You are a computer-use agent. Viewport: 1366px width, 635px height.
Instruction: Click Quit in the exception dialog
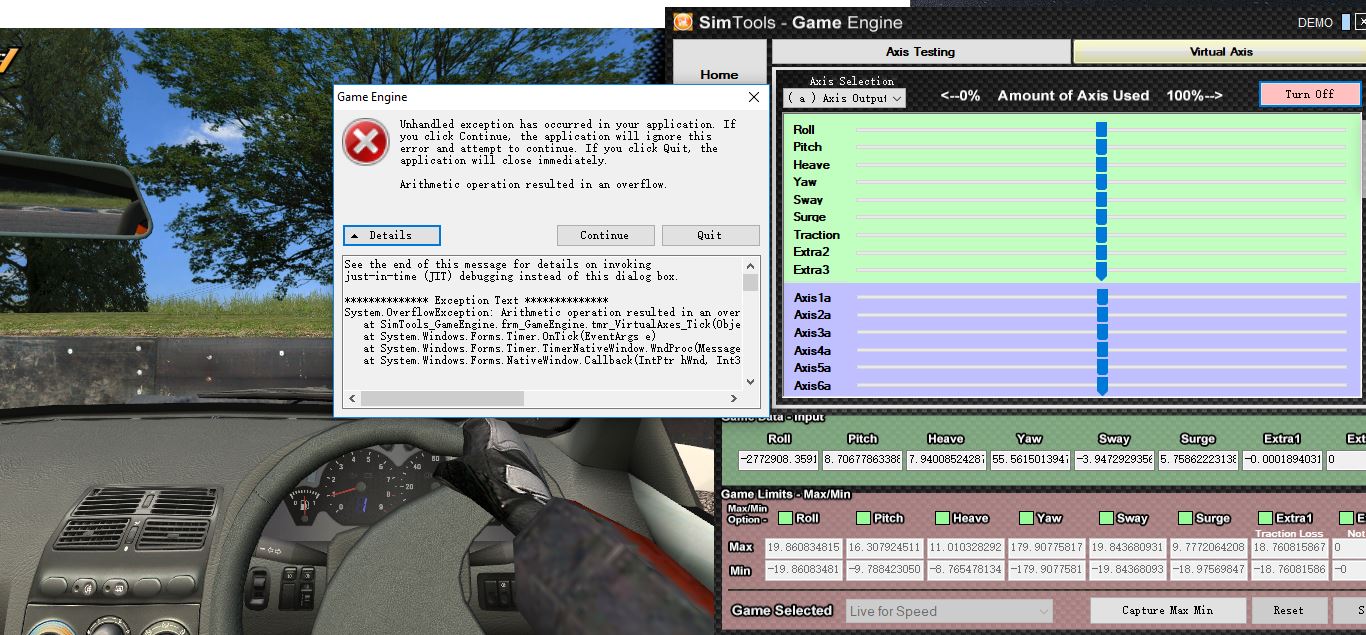709,235
